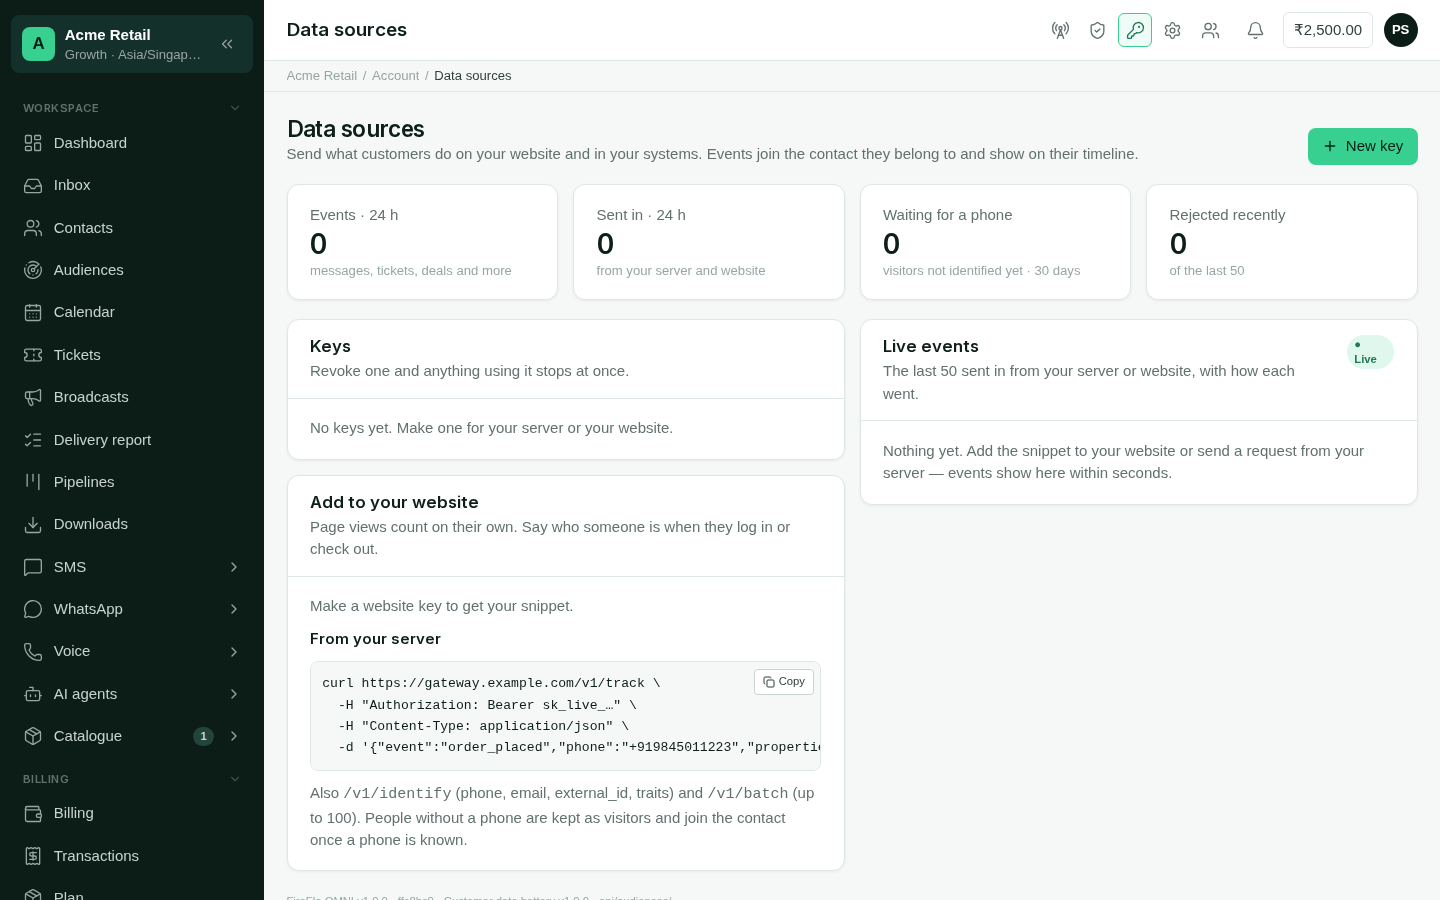This screenshot has width=1440, height=900.
Task: Open Transactions in the sidebar
Action: coord(132,856)
